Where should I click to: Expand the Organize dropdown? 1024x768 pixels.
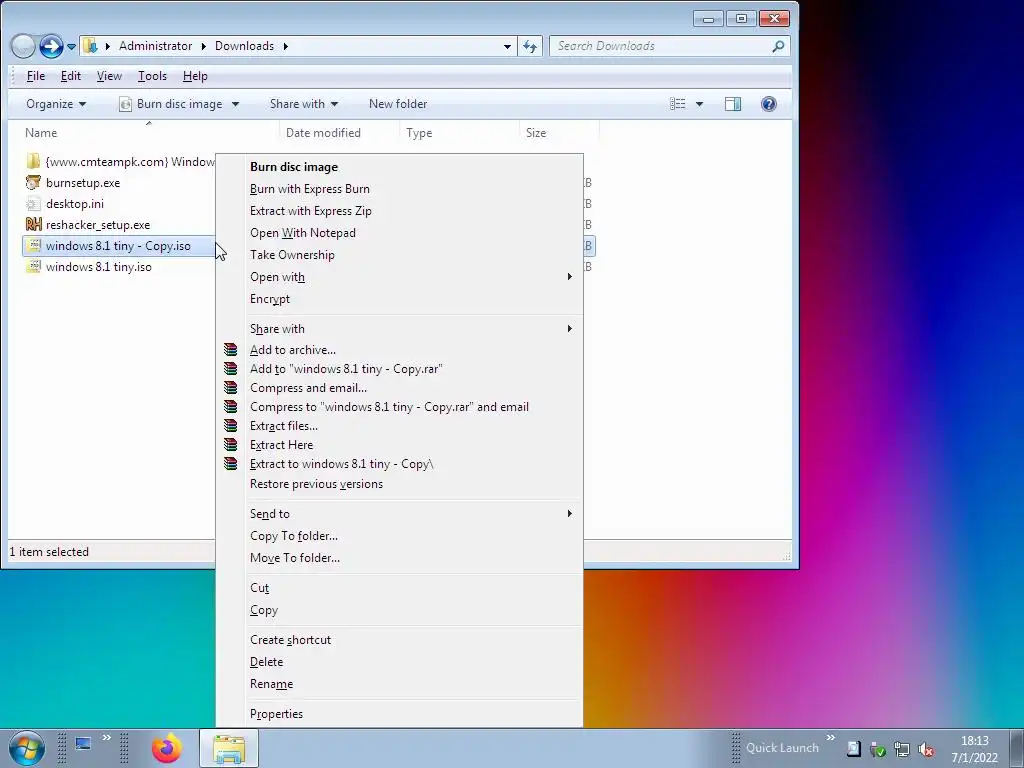point(56,104)
